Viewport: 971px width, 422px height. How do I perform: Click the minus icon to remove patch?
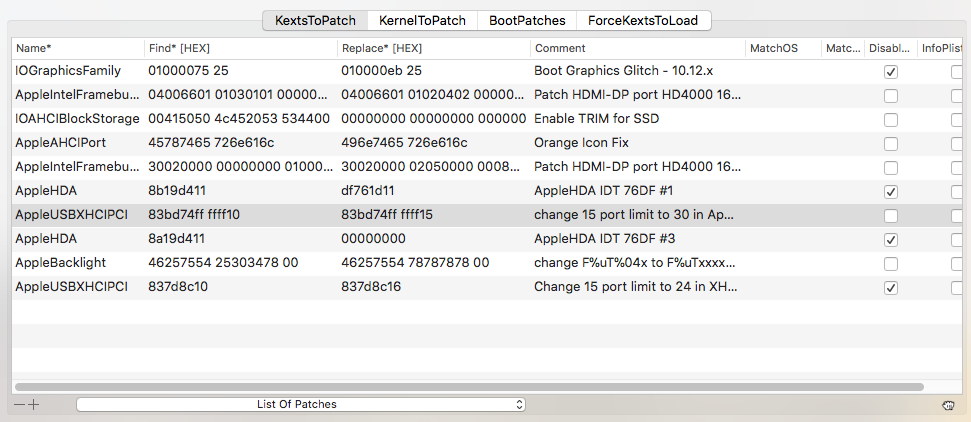coord(19,404)
